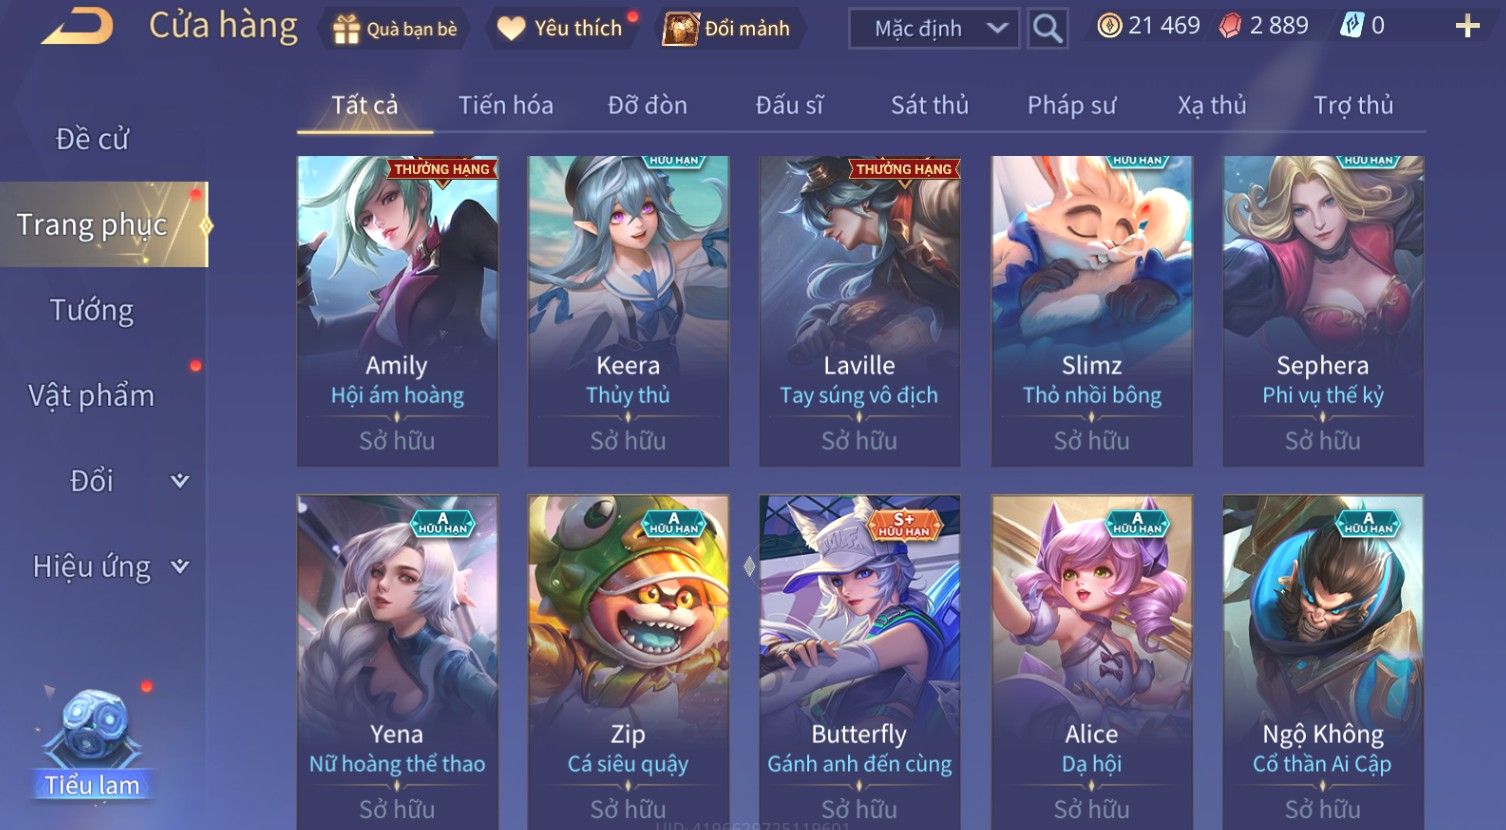Click the plus icon to add currency

click(x=1467, y=26)
